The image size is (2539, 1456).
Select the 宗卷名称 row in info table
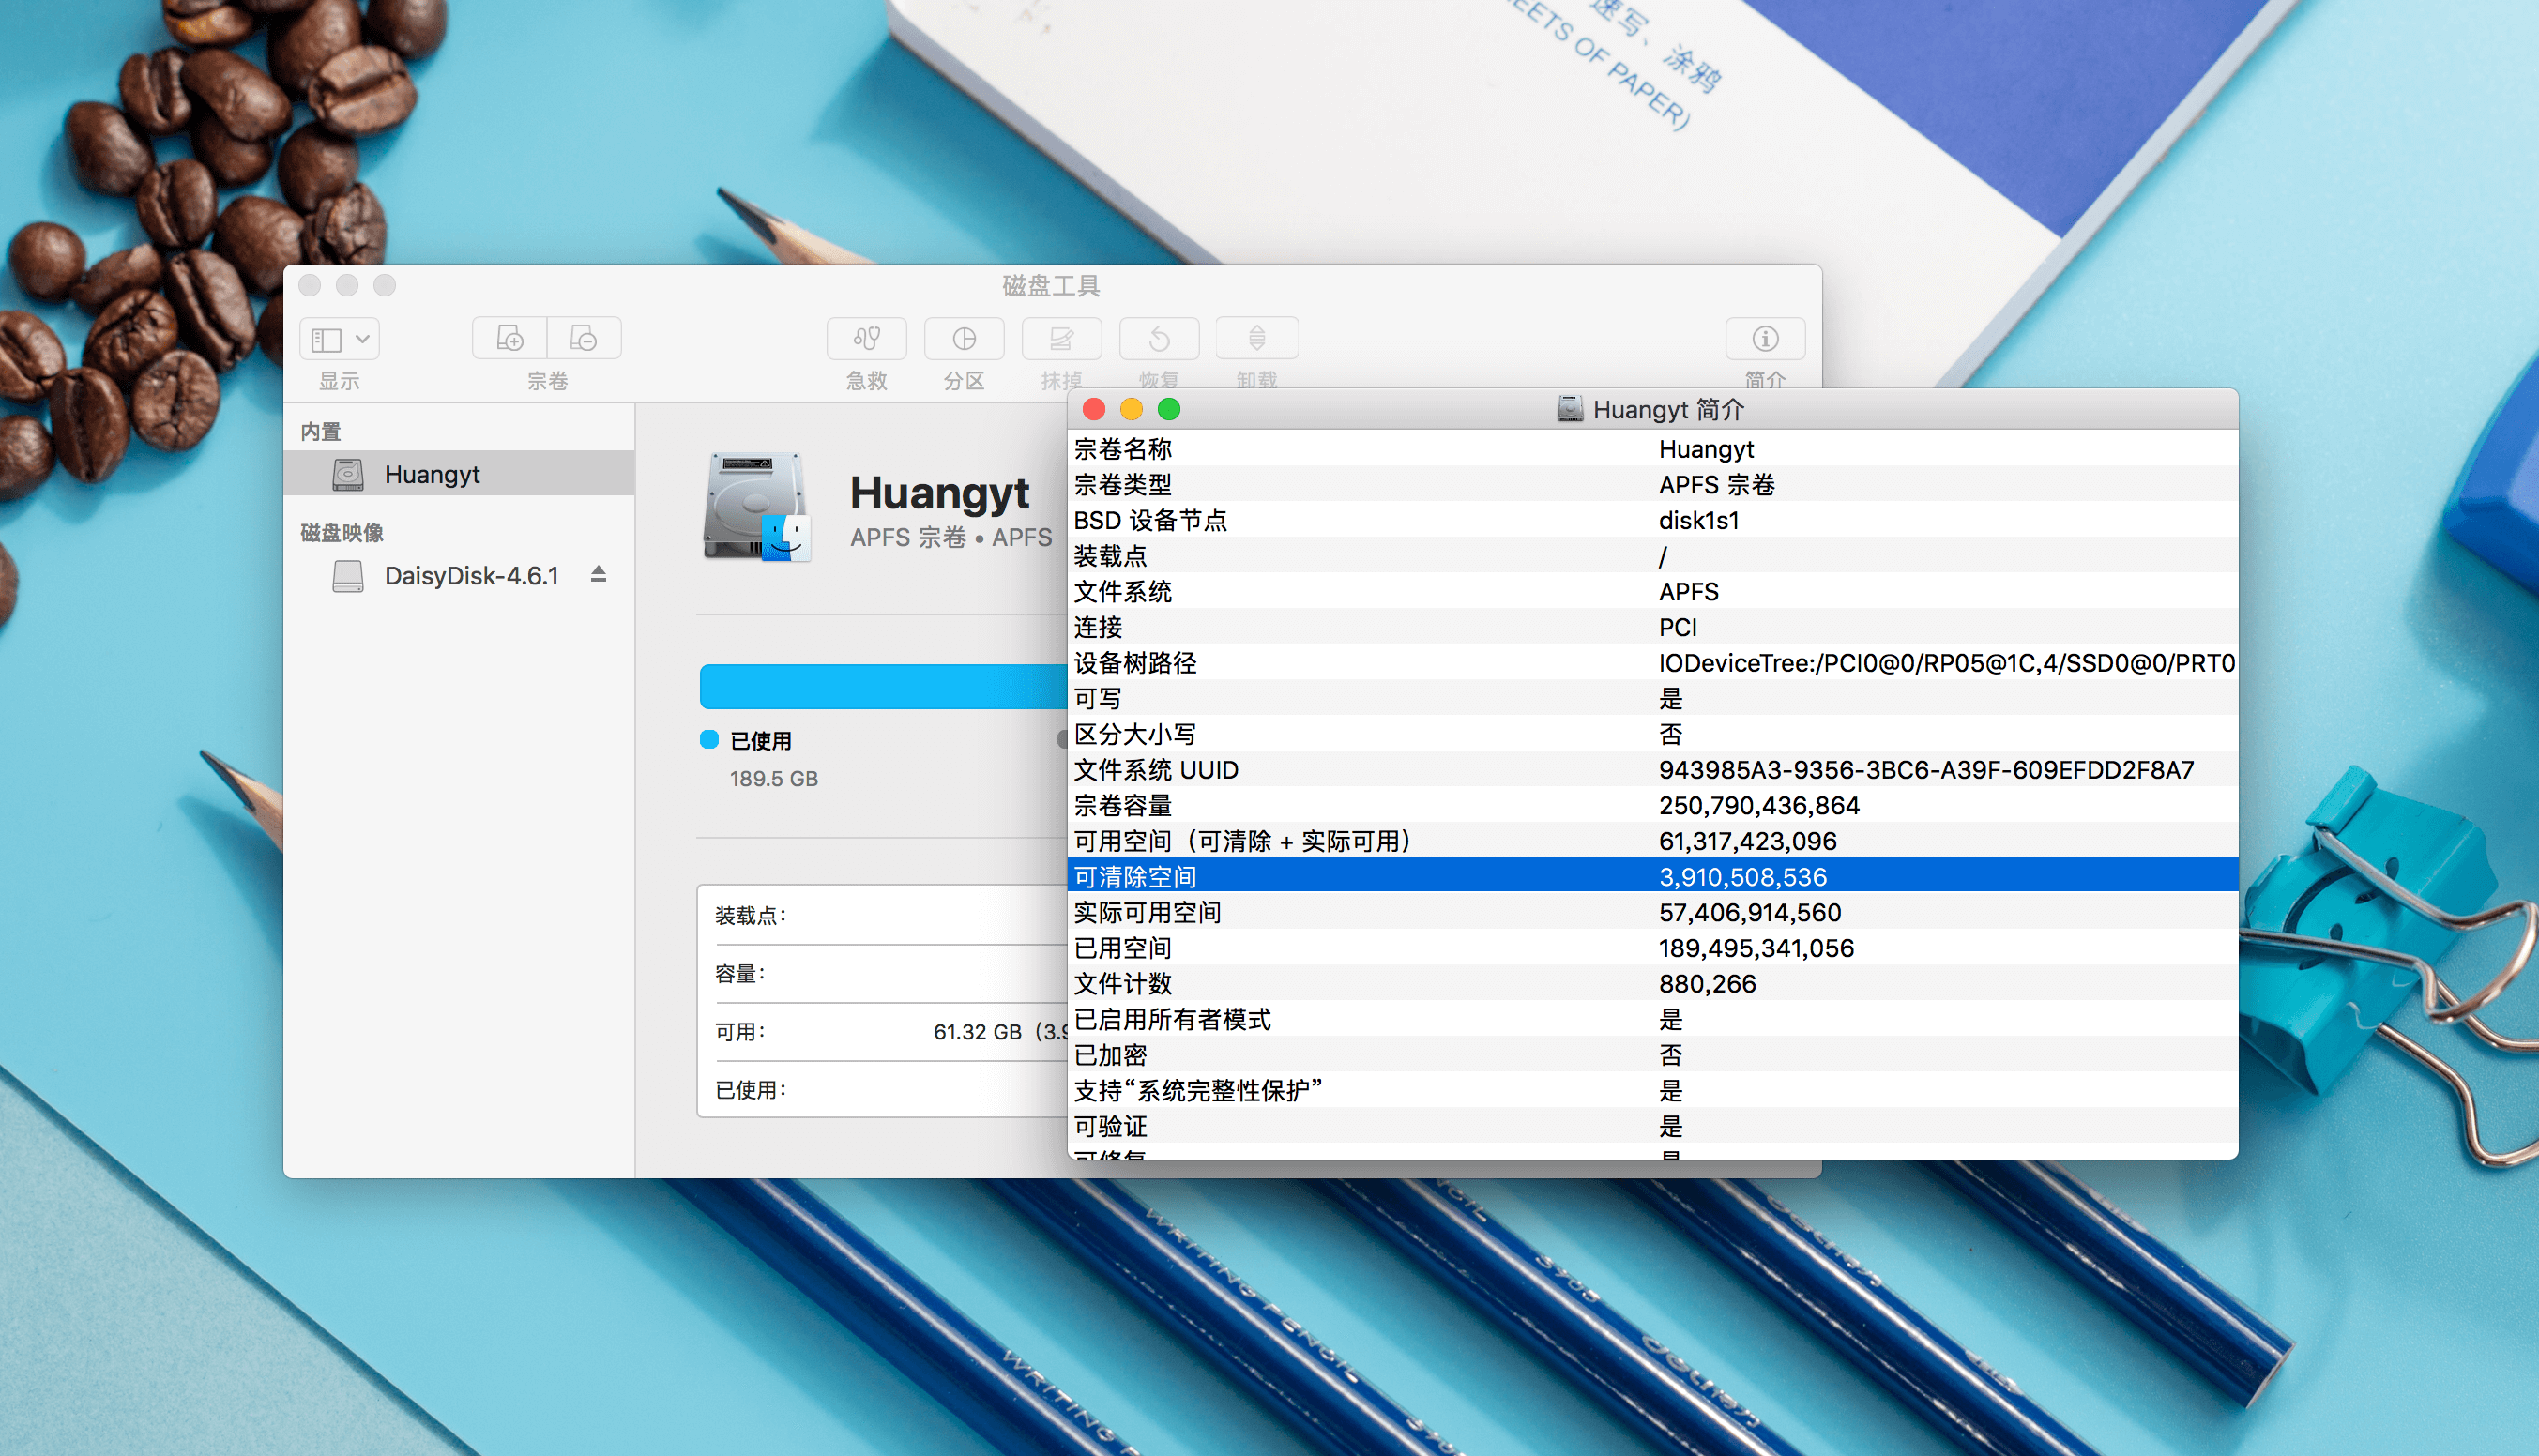pos(1652,449)
